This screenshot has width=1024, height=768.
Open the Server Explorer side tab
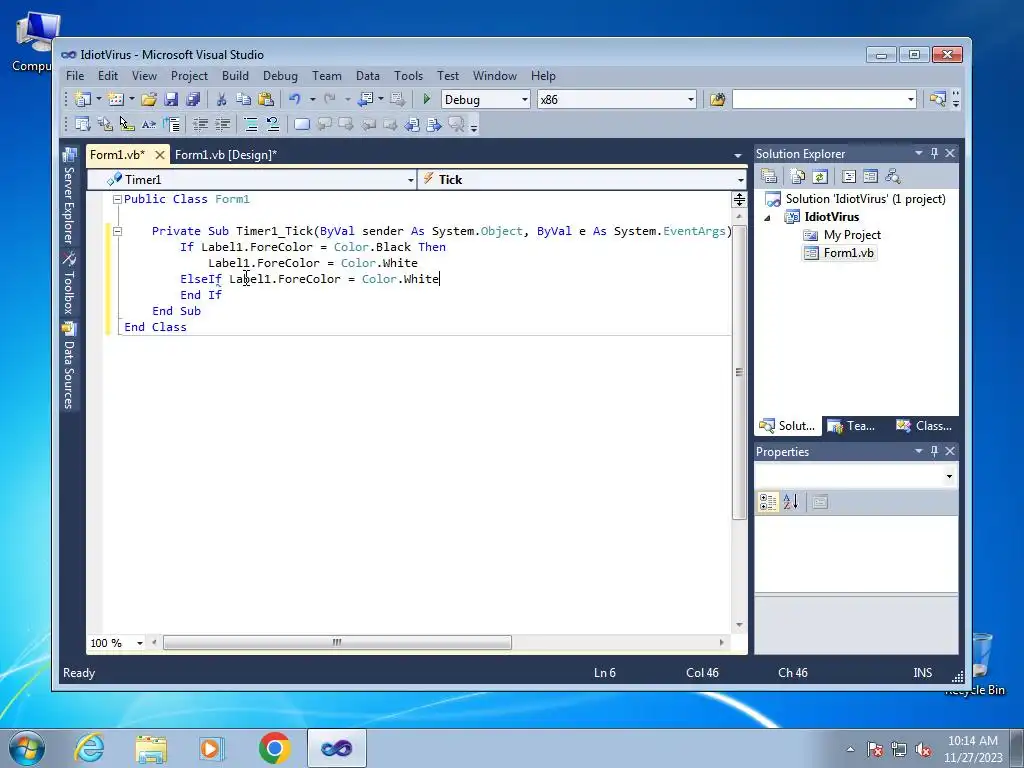tap(69, 197)
